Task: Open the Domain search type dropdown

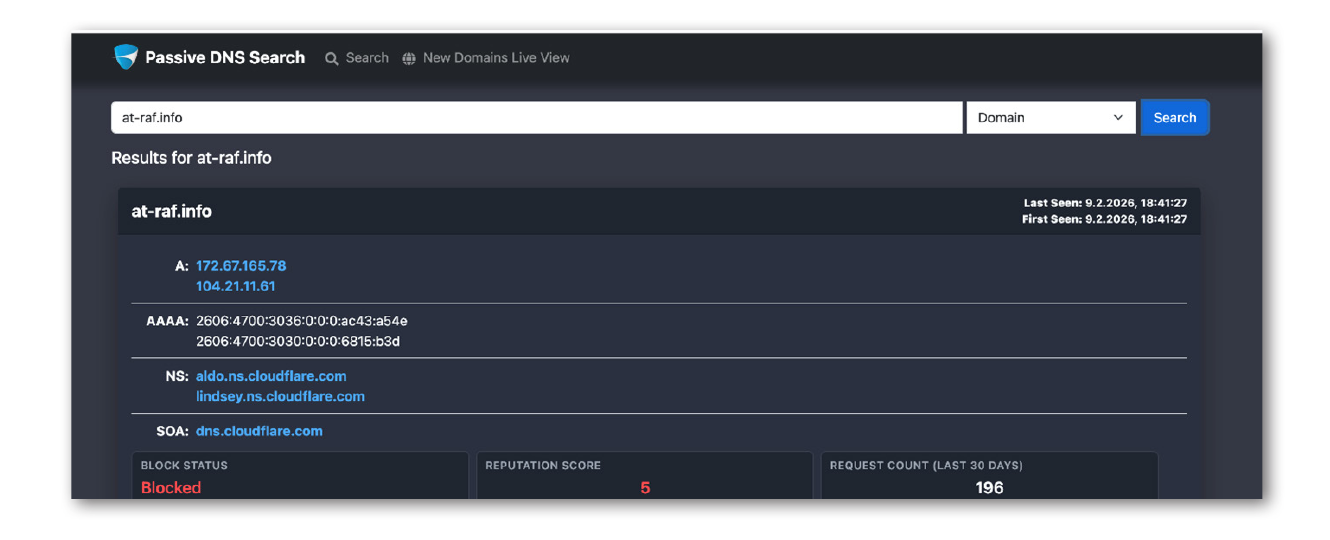Action: (x=1050, y=118)
